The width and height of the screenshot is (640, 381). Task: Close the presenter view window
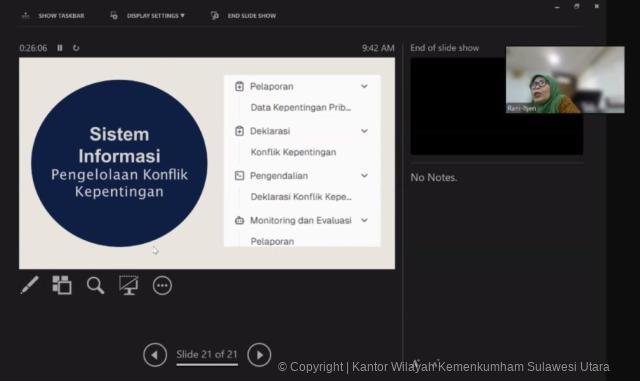(596, 6)
